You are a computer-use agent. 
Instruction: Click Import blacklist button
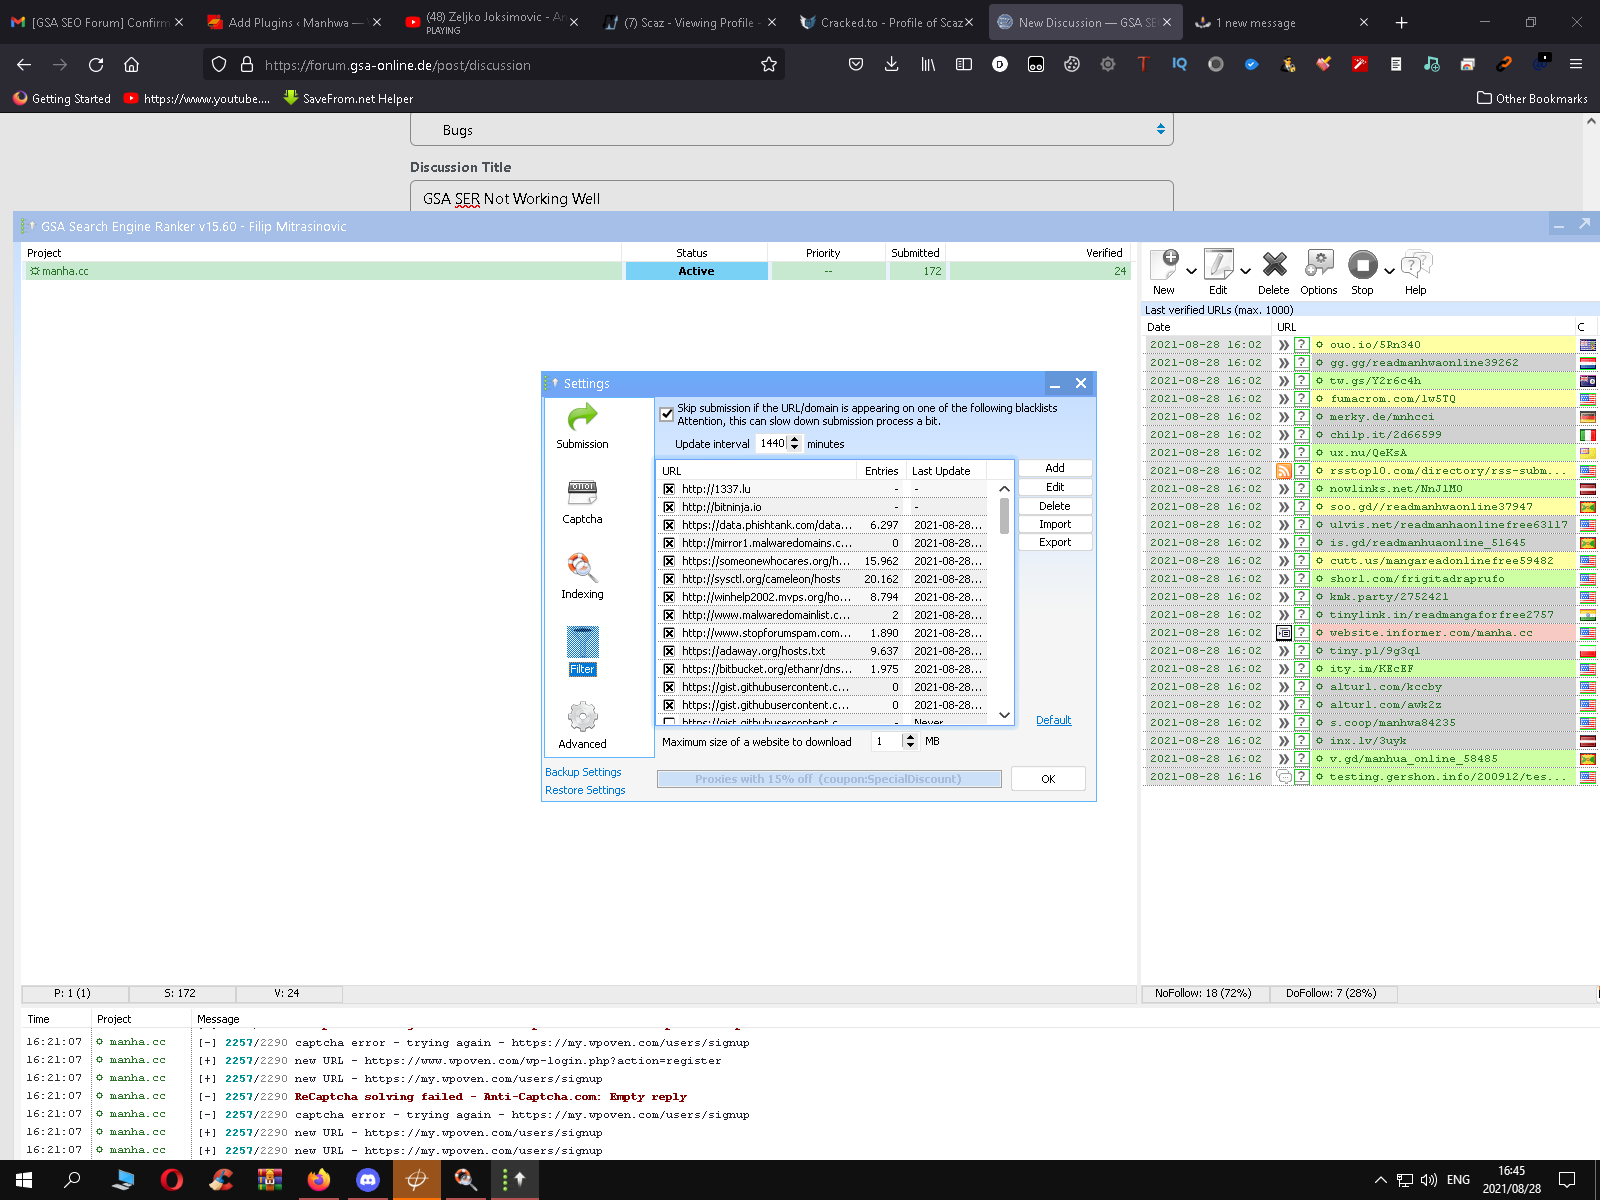tap(1055, 524)
